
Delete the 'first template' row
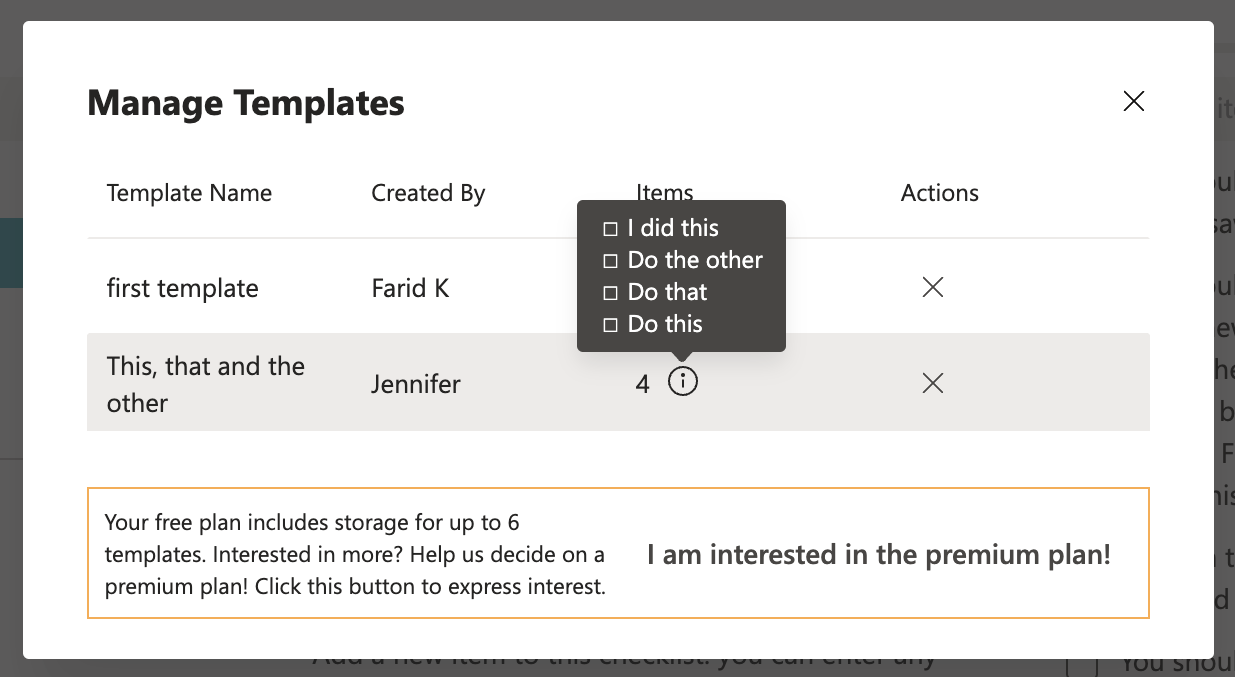(932, 288)
